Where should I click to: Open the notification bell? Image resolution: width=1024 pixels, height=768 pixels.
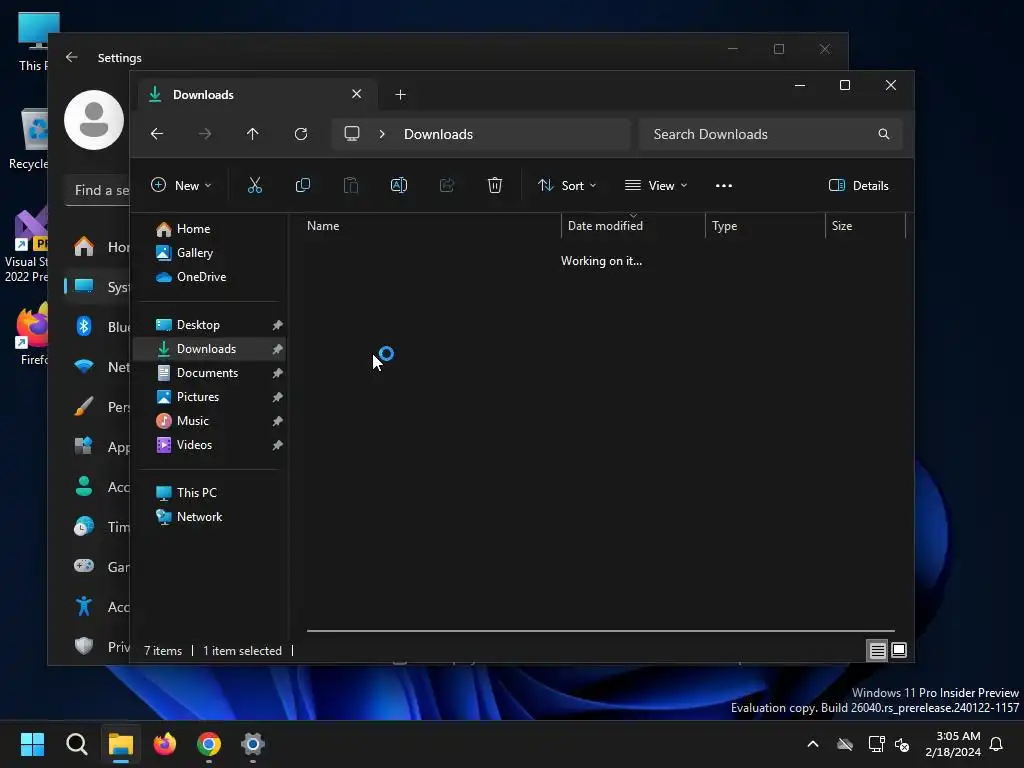997,744
